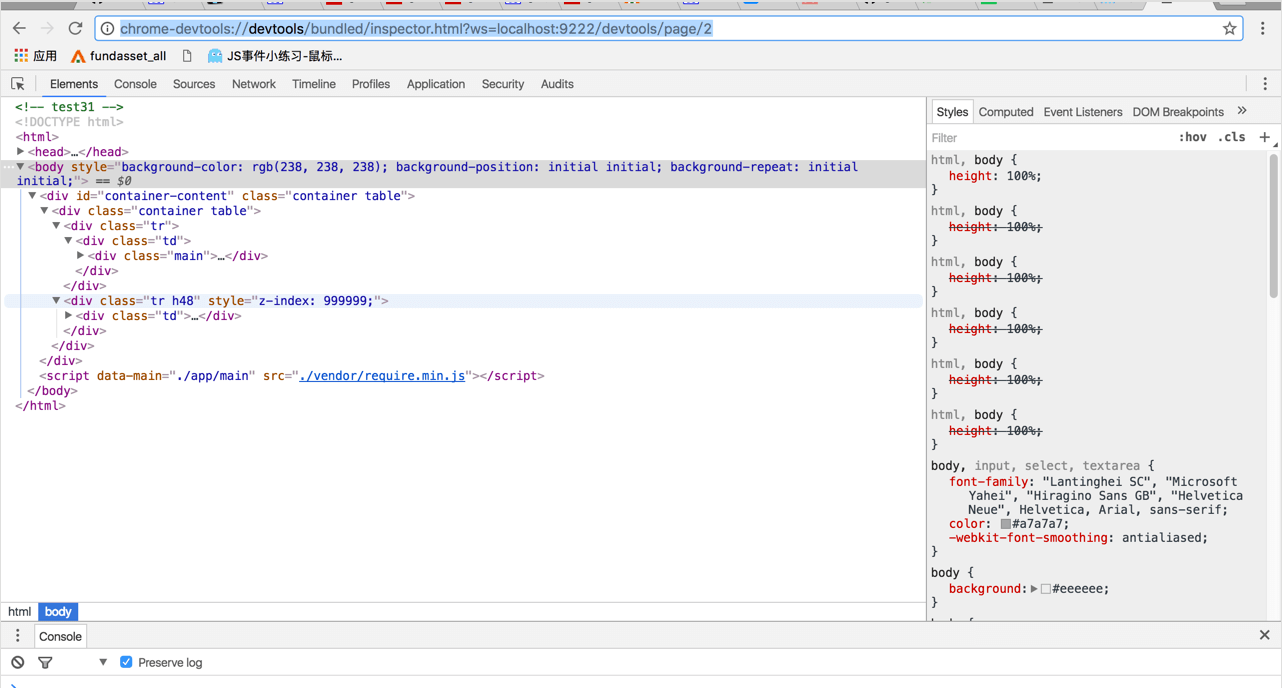Open the Sources panel tab
Screen dimensions: 1282x688
click(194, 85)
